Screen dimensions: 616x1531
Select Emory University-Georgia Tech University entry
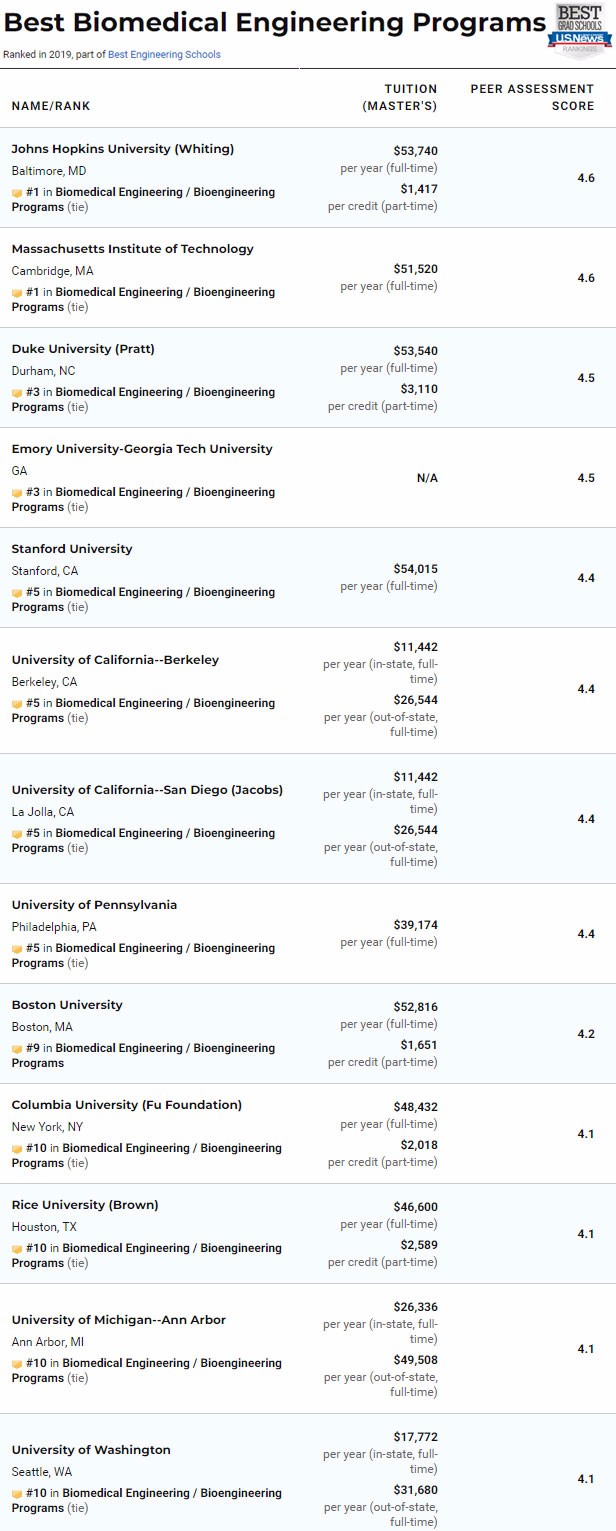(x=142, y=449)
